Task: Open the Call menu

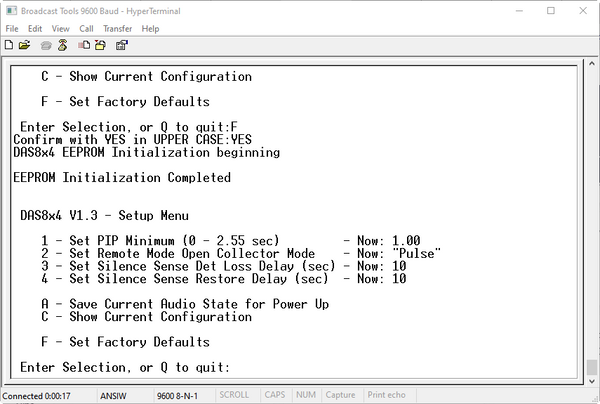Action: click(86, 29)
